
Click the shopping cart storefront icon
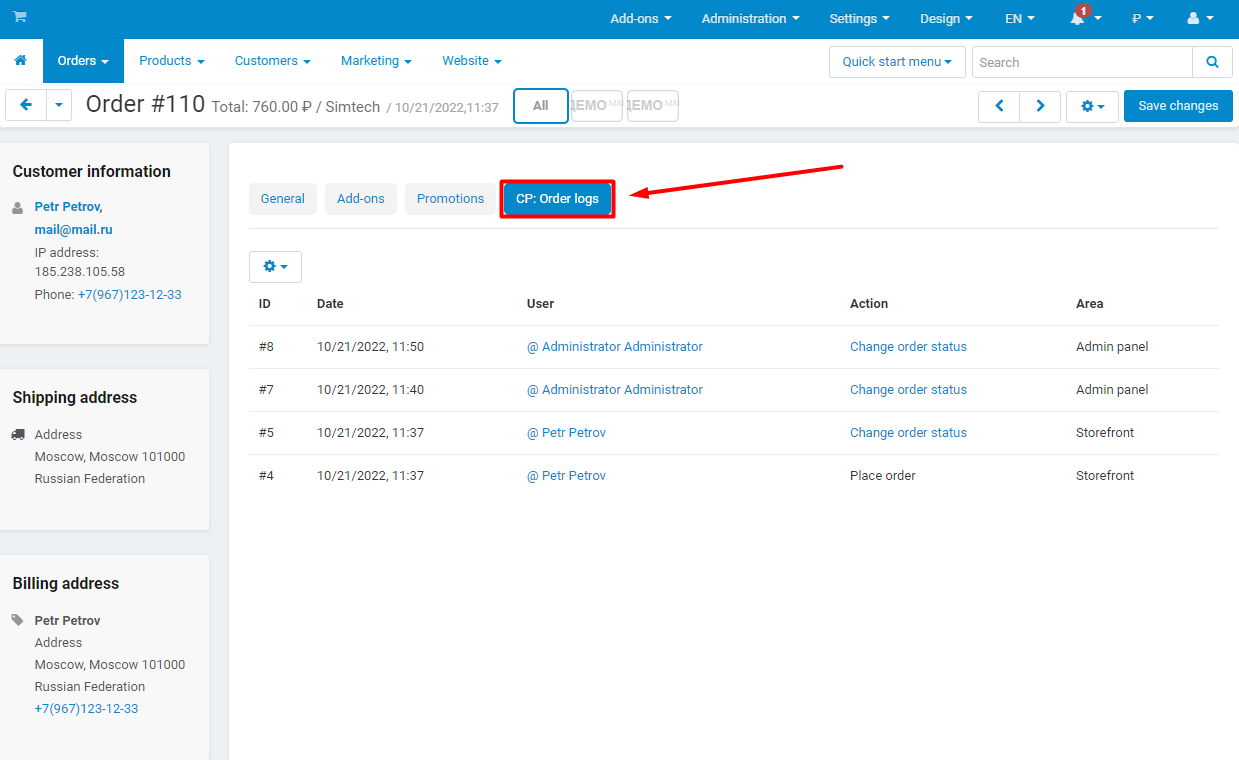[20, 18]
